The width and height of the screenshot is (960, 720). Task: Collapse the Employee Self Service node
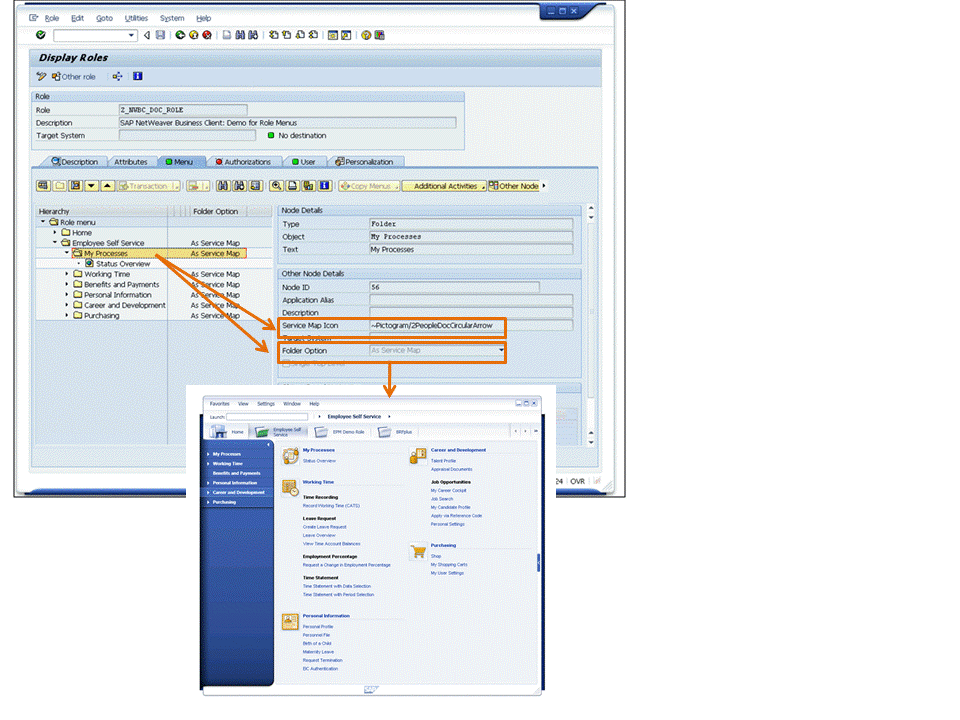[54, 243]
